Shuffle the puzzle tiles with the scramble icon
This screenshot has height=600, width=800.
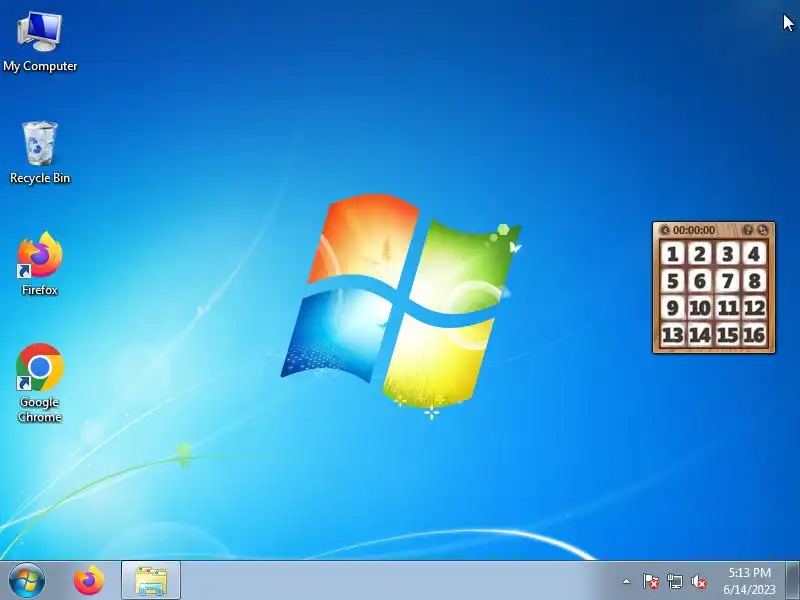click(762, 230)
